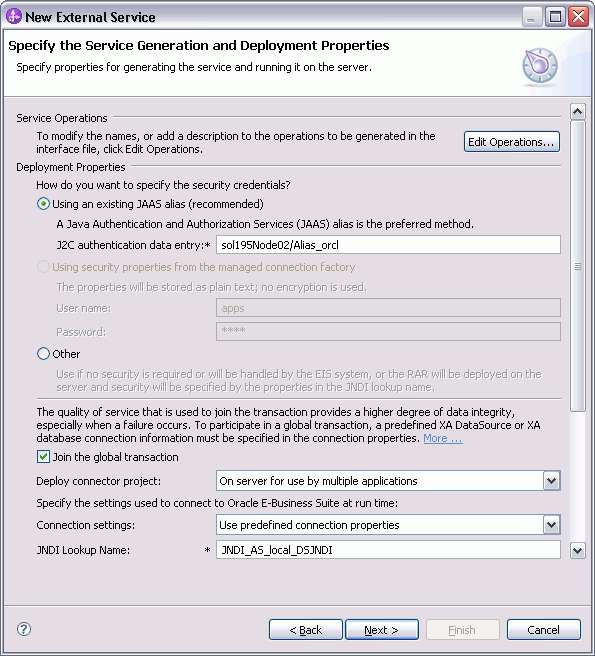This screenshot has height=656, width=595.
Task: Maximize the New External Service window
Action: [x=555, y=17]
